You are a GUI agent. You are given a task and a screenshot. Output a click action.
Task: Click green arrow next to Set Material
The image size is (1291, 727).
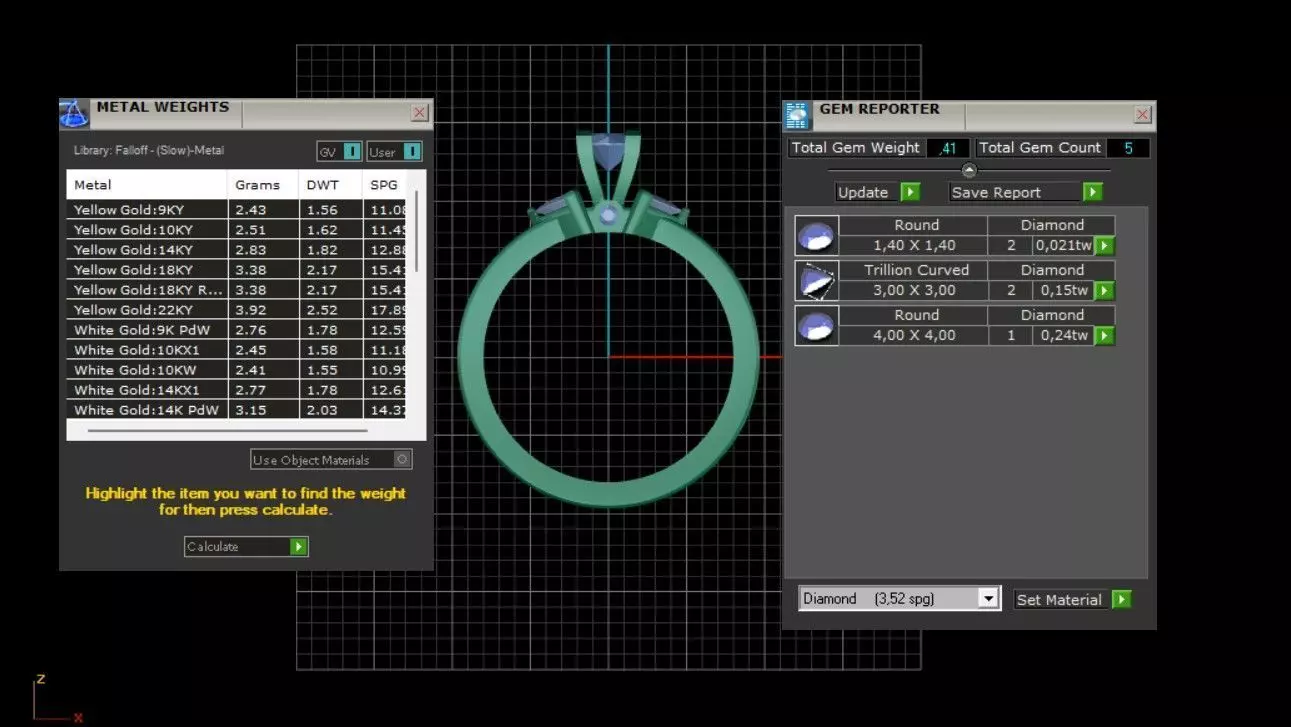[x=1121, y=600]
